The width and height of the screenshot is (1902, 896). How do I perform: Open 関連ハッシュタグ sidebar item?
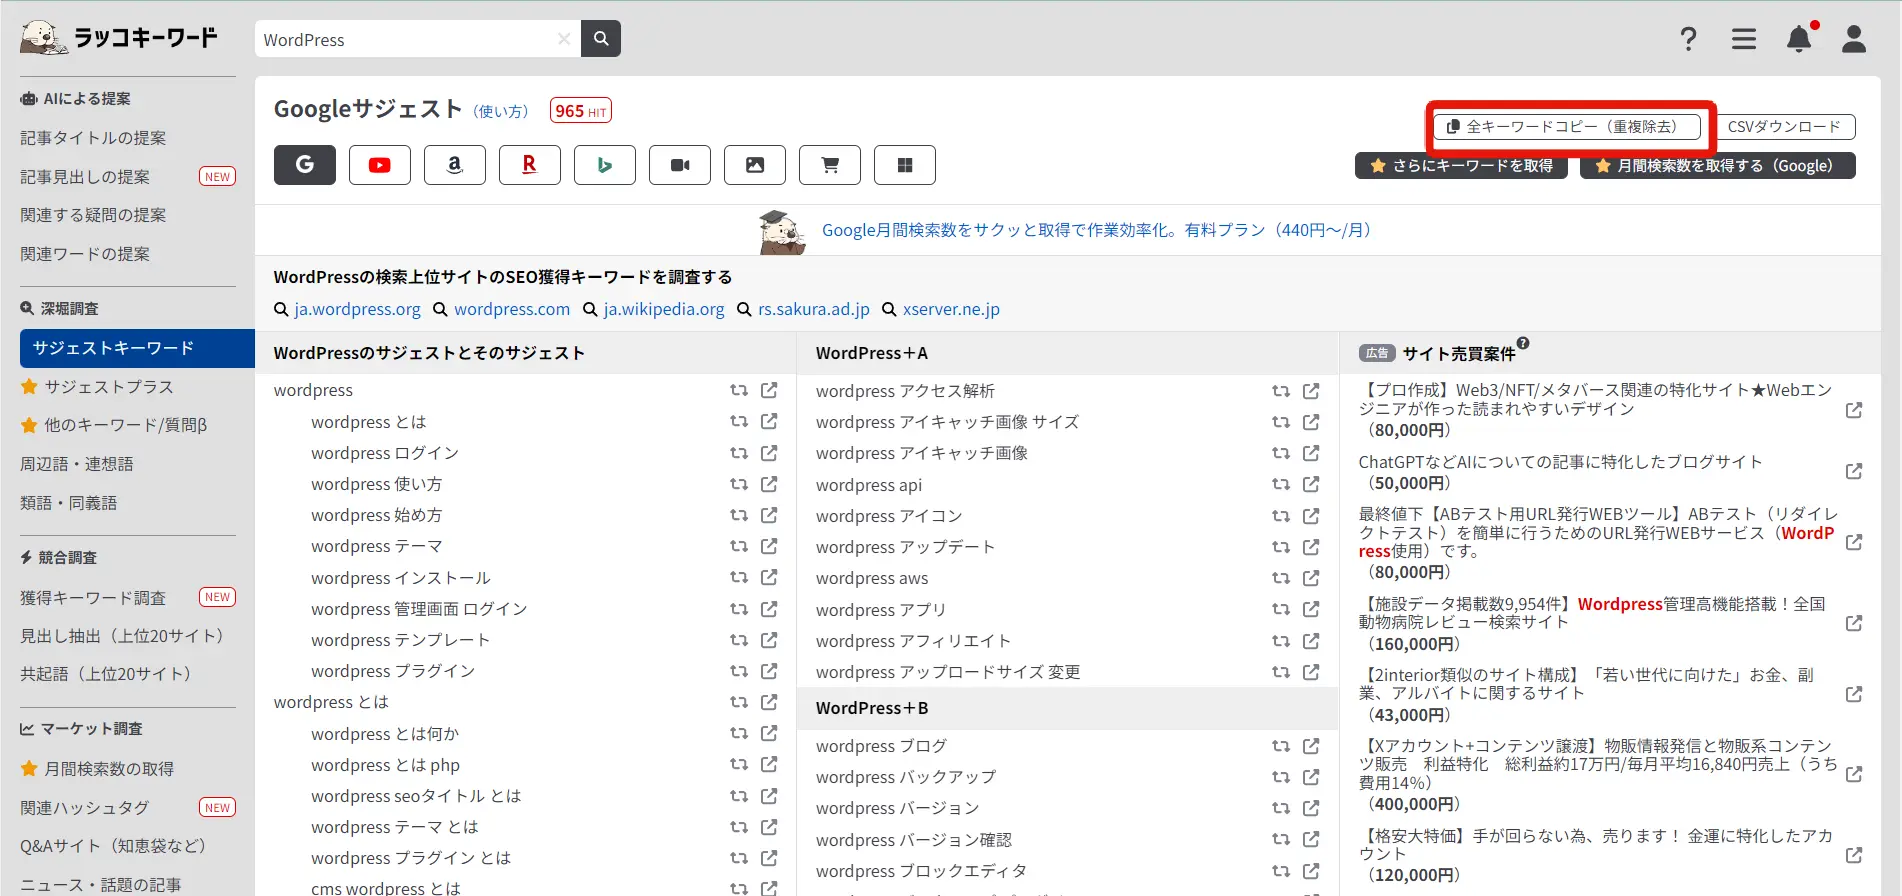(x=85, y=808)
